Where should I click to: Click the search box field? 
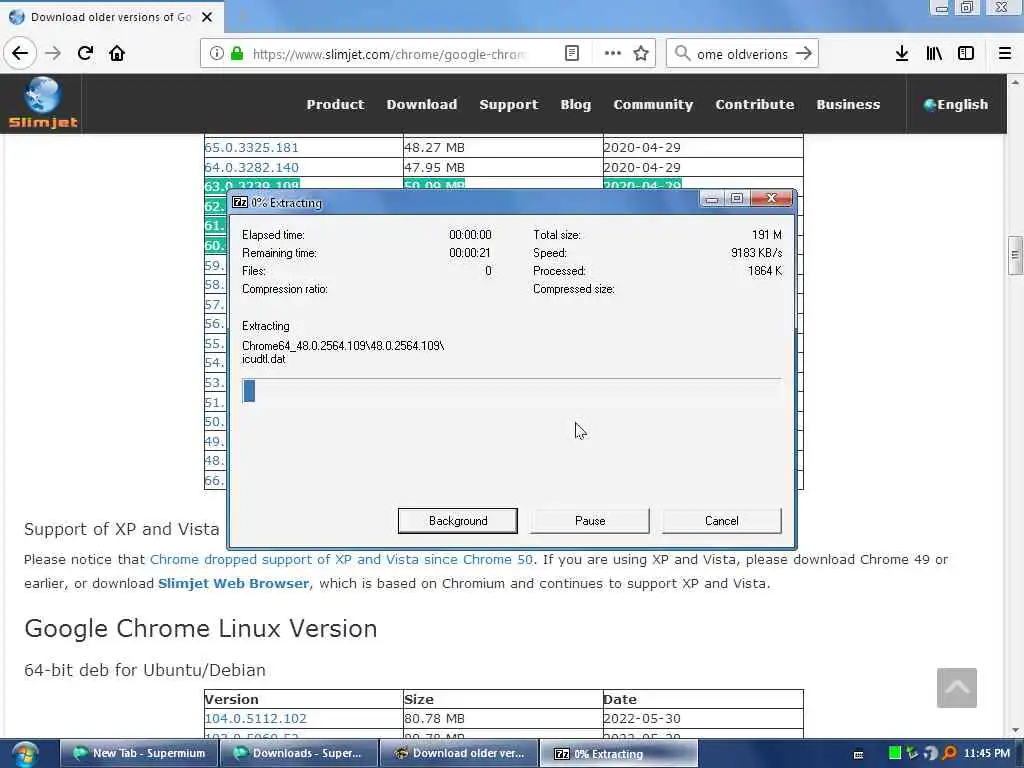(742, 54)
